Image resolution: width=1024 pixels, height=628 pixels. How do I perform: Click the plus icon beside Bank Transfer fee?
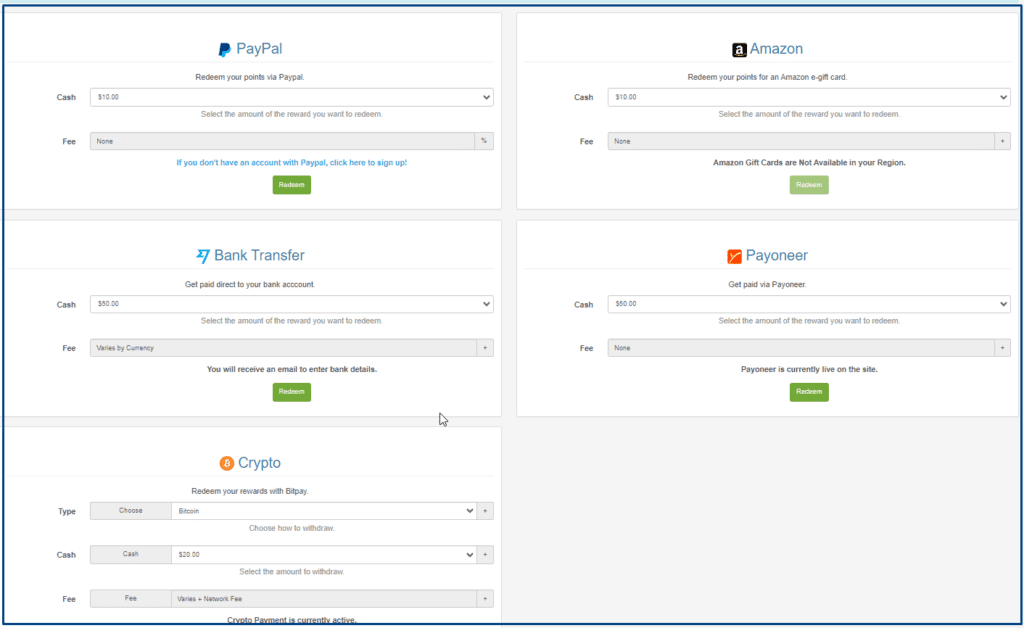pyautogui.click(x=484, y=348)
